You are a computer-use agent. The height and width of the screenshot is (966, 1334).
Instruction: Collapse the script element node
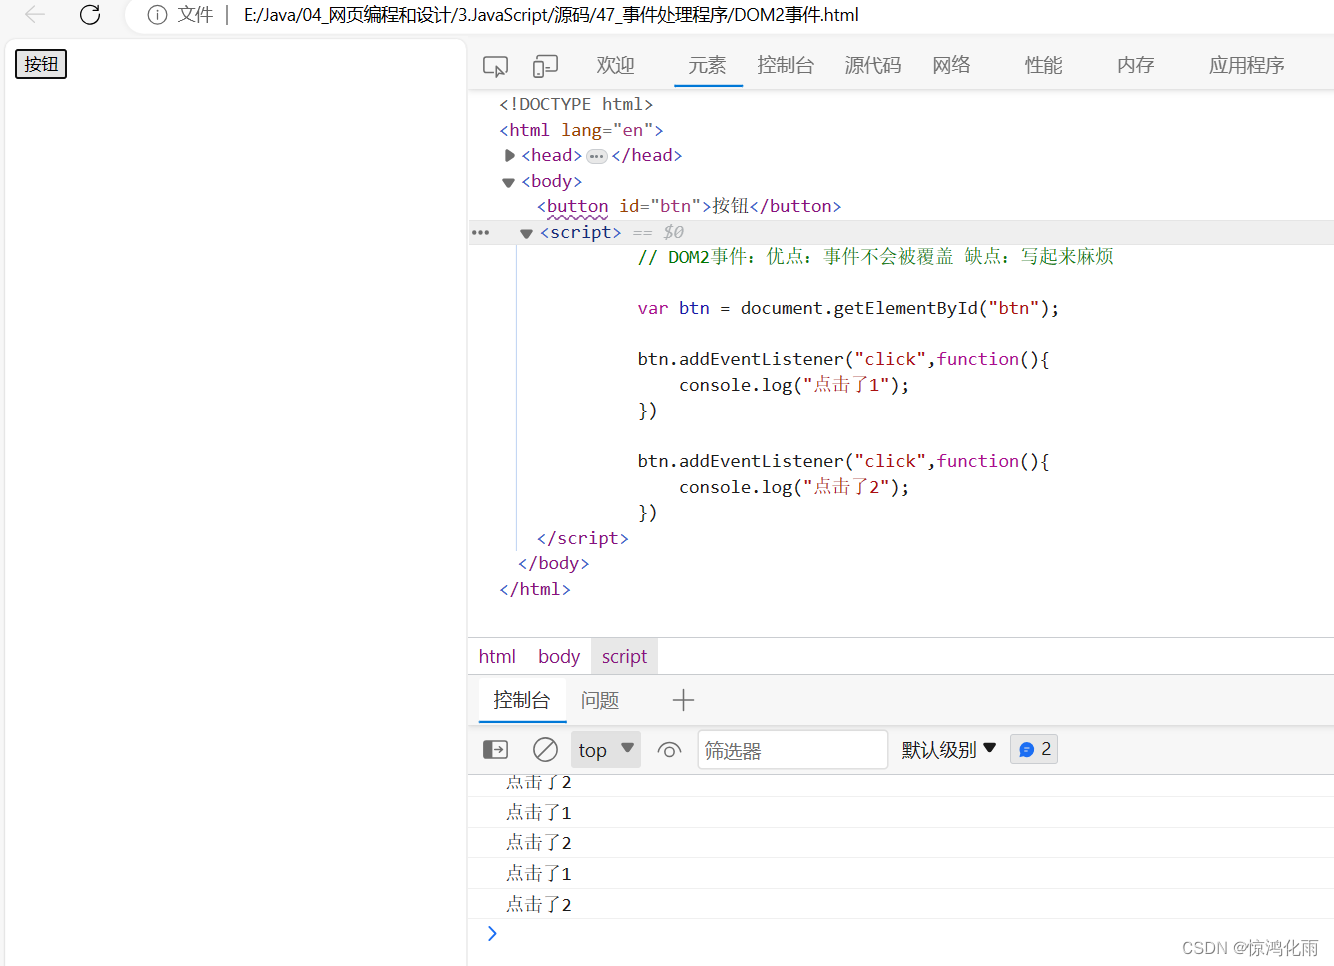526,233
